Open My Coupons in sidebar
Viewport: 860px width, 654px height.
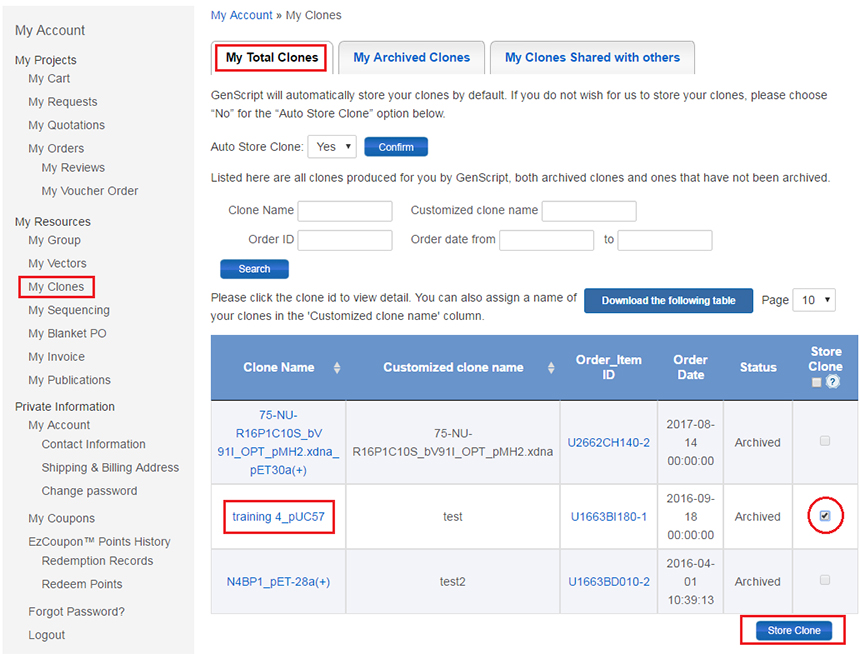pyautogui.click(x=61, y=518)
